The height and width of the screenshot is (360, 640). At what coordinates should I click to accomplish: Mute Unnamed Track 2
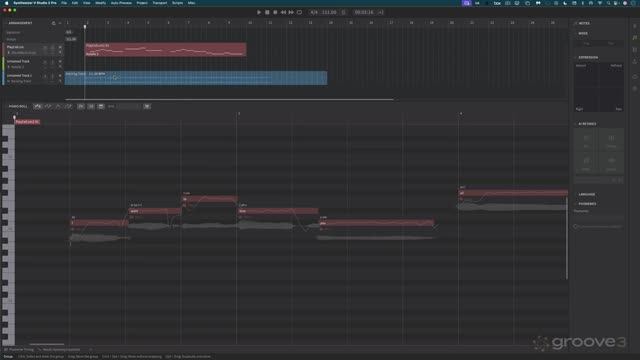click(45, 76)
